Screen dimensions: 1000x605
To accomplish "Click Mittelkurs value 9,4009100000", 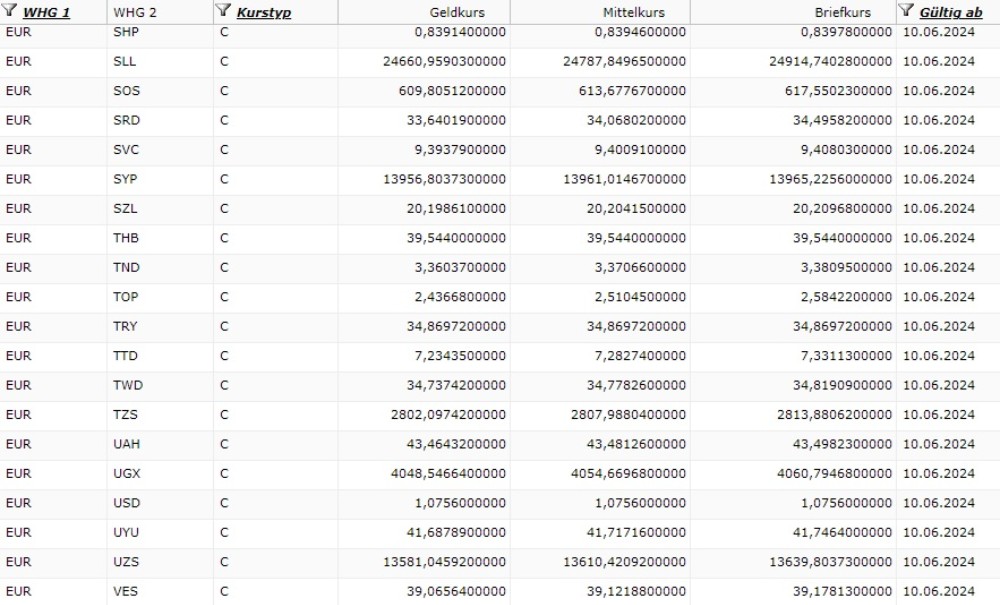I will pos(640,149).
